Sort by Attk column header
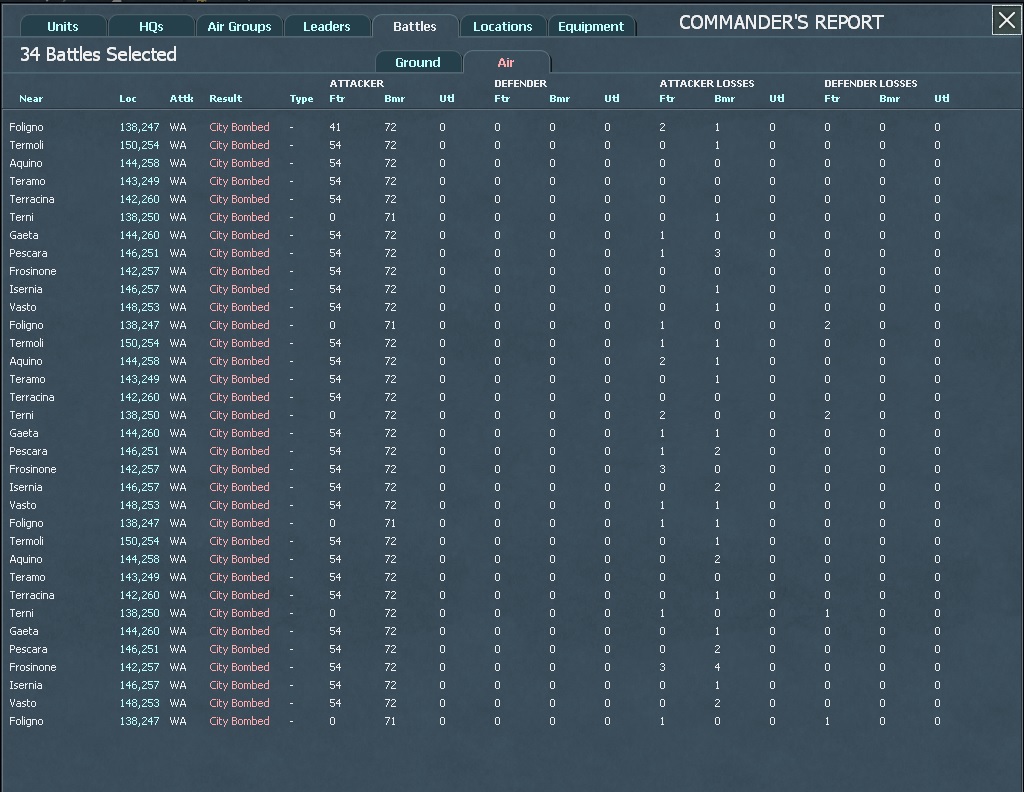The width and height of the screenshot is (1024, 792). 181,99
